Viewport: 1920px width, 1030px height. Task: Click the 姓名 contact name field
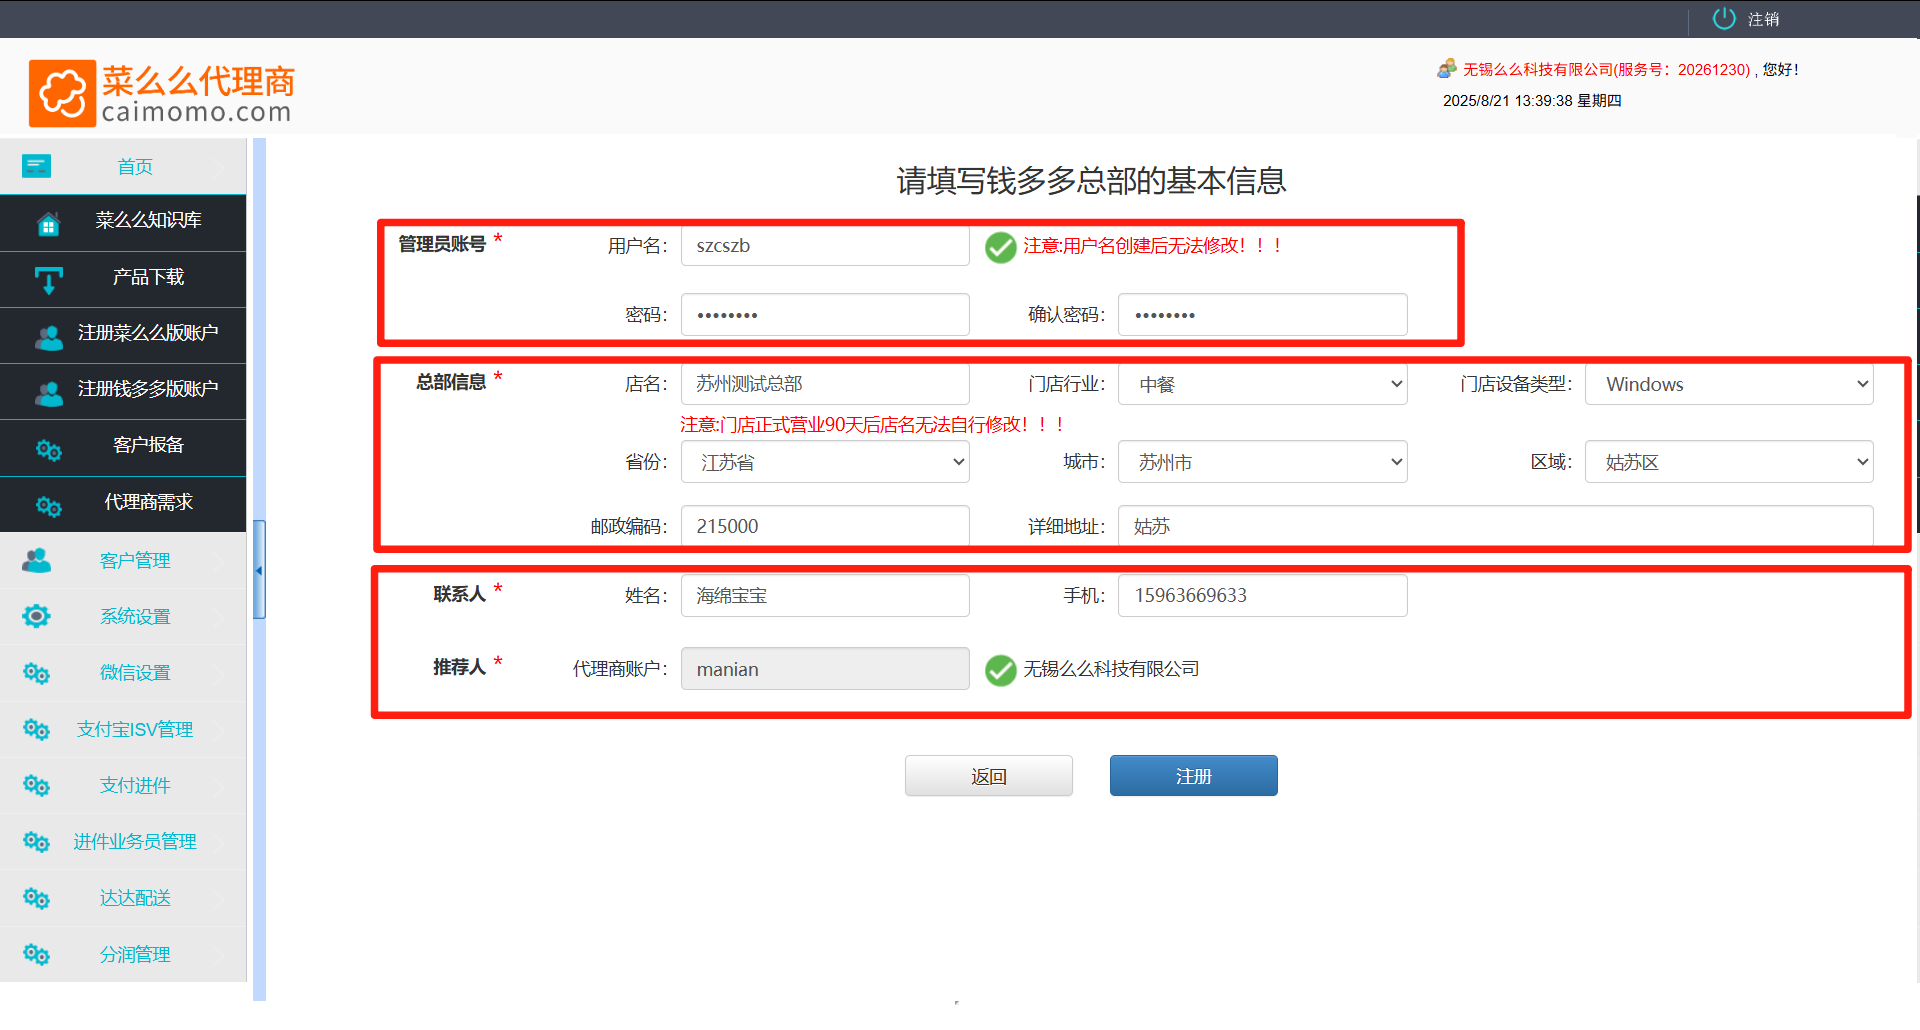(825, 595)
